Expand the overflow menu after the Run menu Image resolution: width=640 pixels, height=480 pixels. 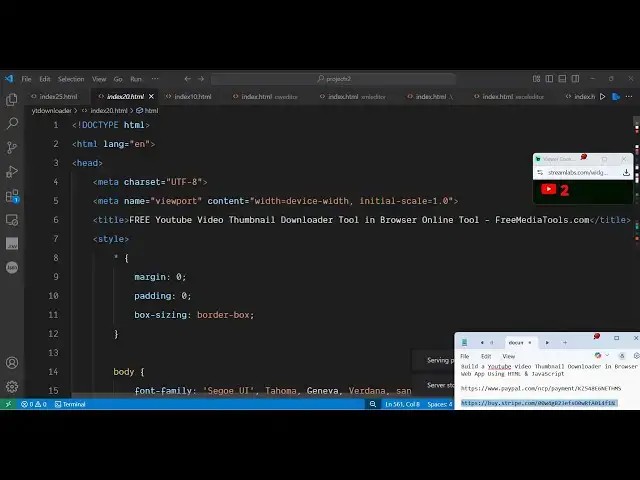155,79
